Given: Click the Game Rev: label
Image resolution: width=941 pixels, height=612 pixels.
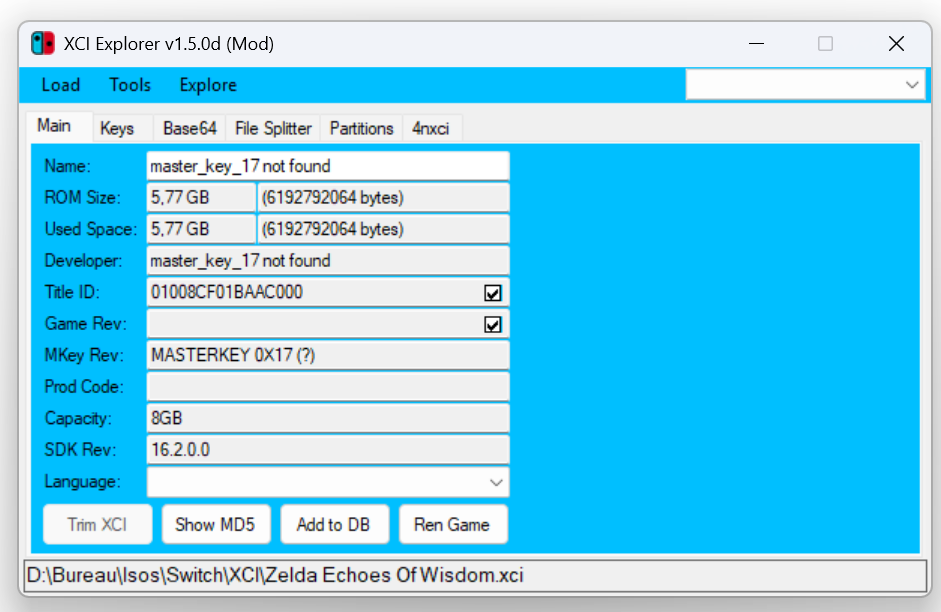Looking at the screenshot, I should point(86,324).
